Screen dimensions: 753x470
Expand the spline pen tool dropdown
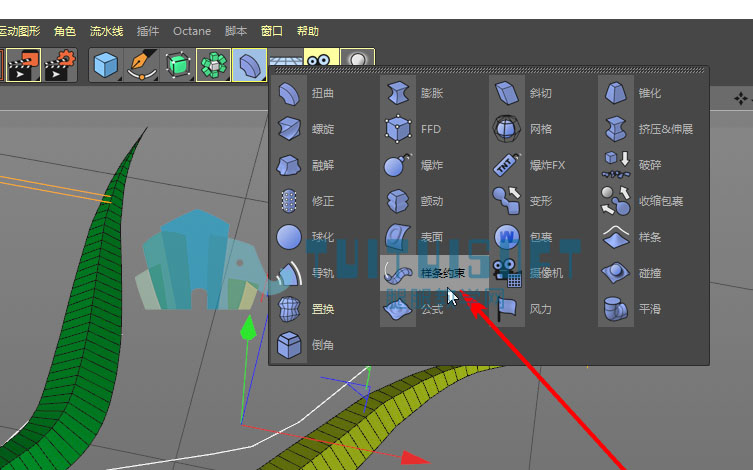142,65
